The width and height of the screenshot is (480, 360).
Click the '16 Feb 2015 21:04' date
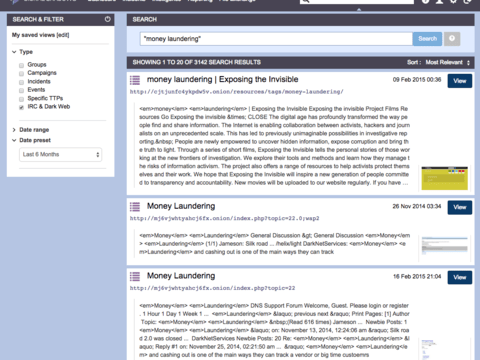pyautogui.click(x=417, y=276)
